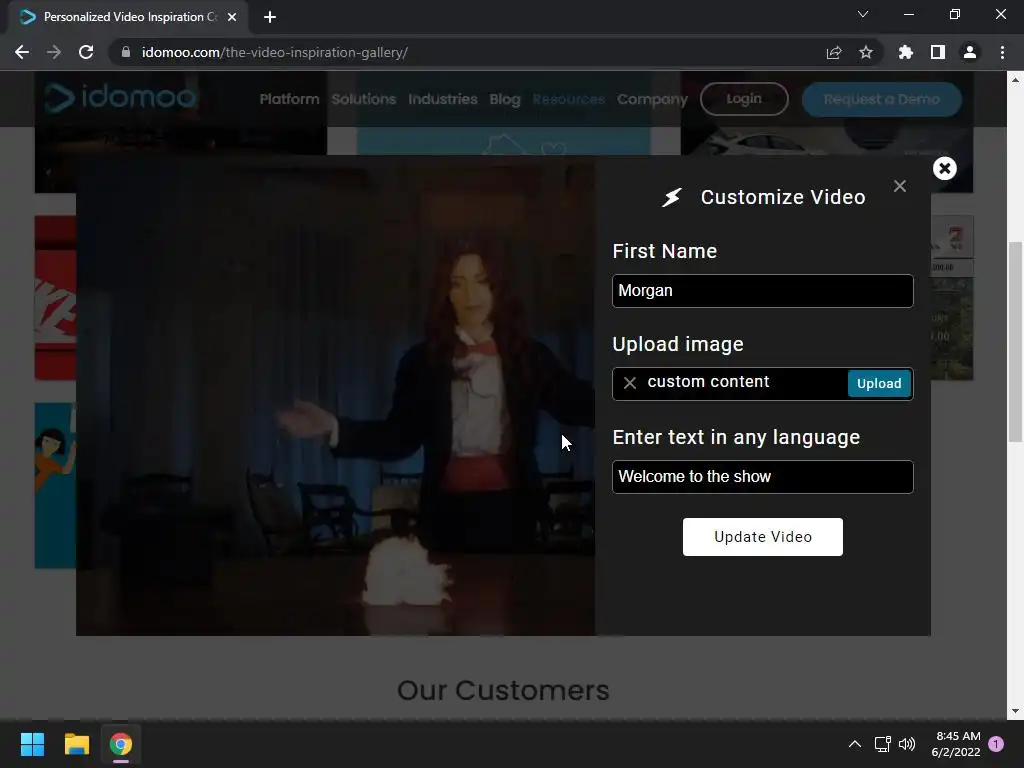Image resolution: width=1024 pixels, height=768 pixels.
Task: Open the Company menu
Action: (x=652, y=99)
